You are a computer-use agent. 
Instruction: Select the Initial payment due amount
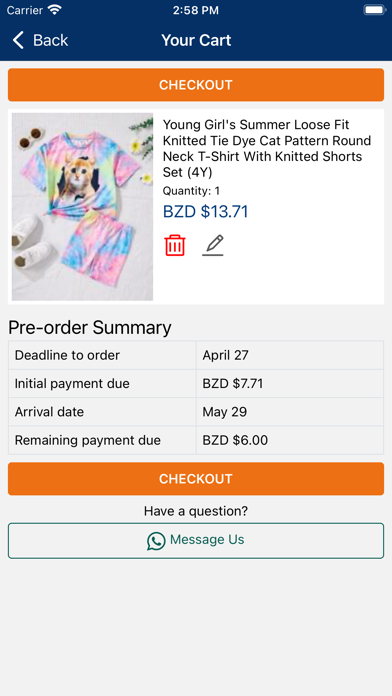click(x=233, y=384)
